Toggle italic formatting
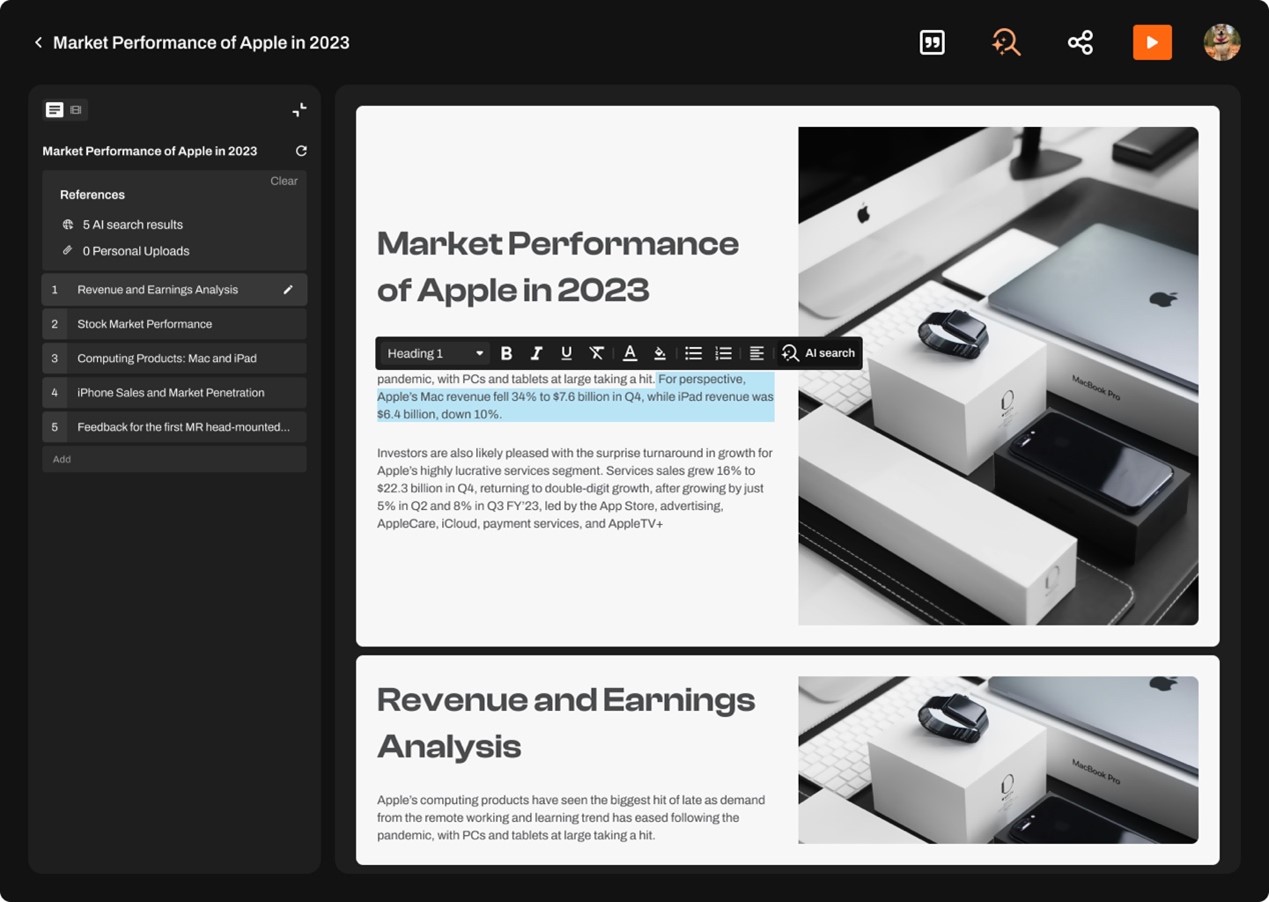1269x902 pixels. (536, 353)
